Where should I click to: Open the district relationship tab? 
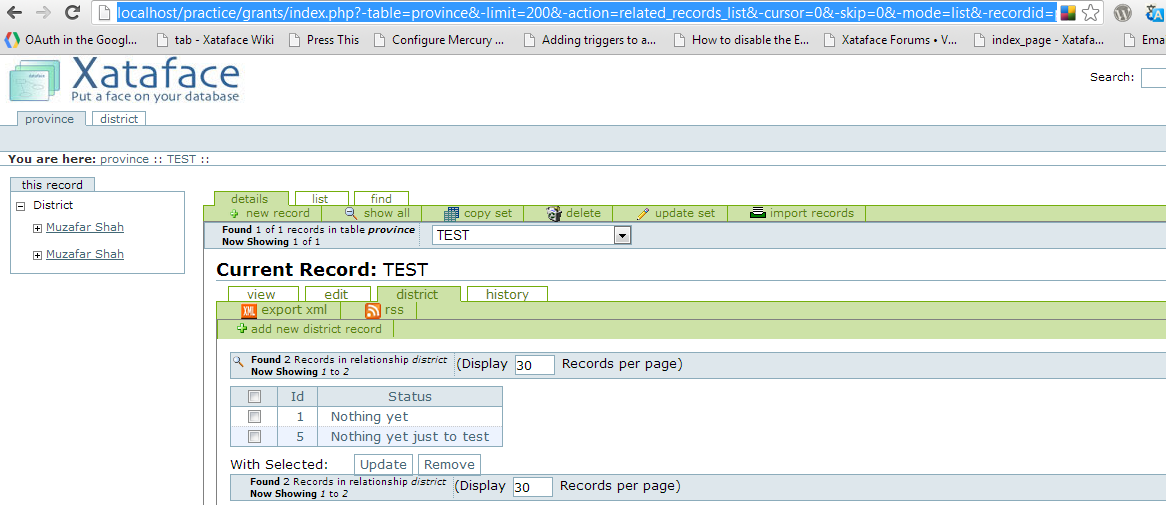point(417,295)
